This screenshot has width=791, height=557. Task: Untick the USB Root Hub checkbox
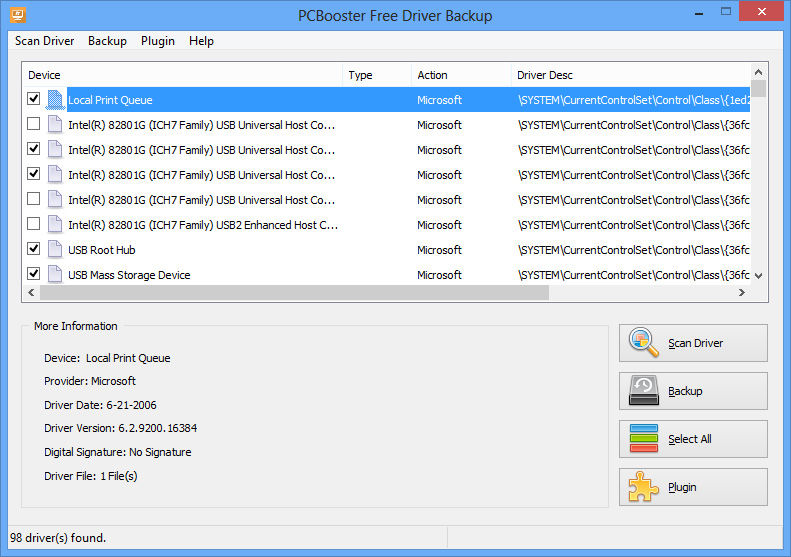pos(33,248)
